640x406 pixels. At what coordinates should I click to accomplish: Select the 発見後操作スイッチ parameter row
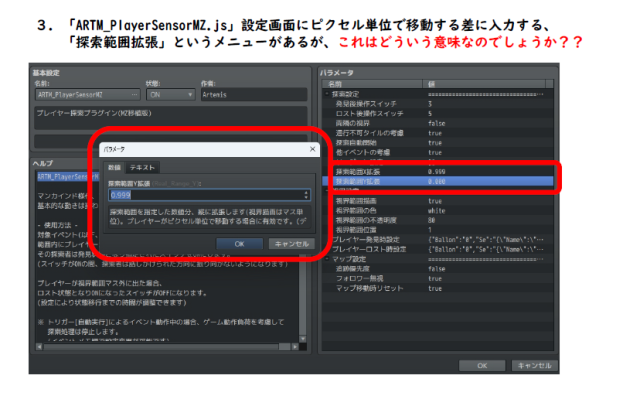tap(438, 104)
